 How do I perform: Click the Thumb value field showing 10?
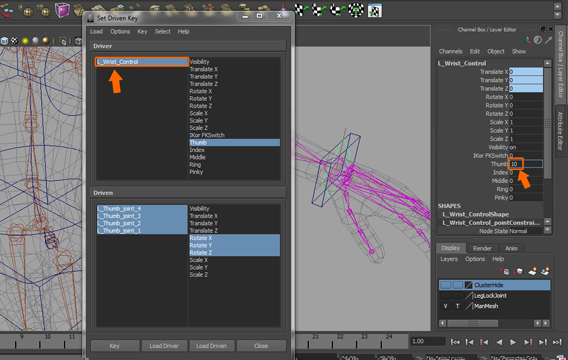526,164
